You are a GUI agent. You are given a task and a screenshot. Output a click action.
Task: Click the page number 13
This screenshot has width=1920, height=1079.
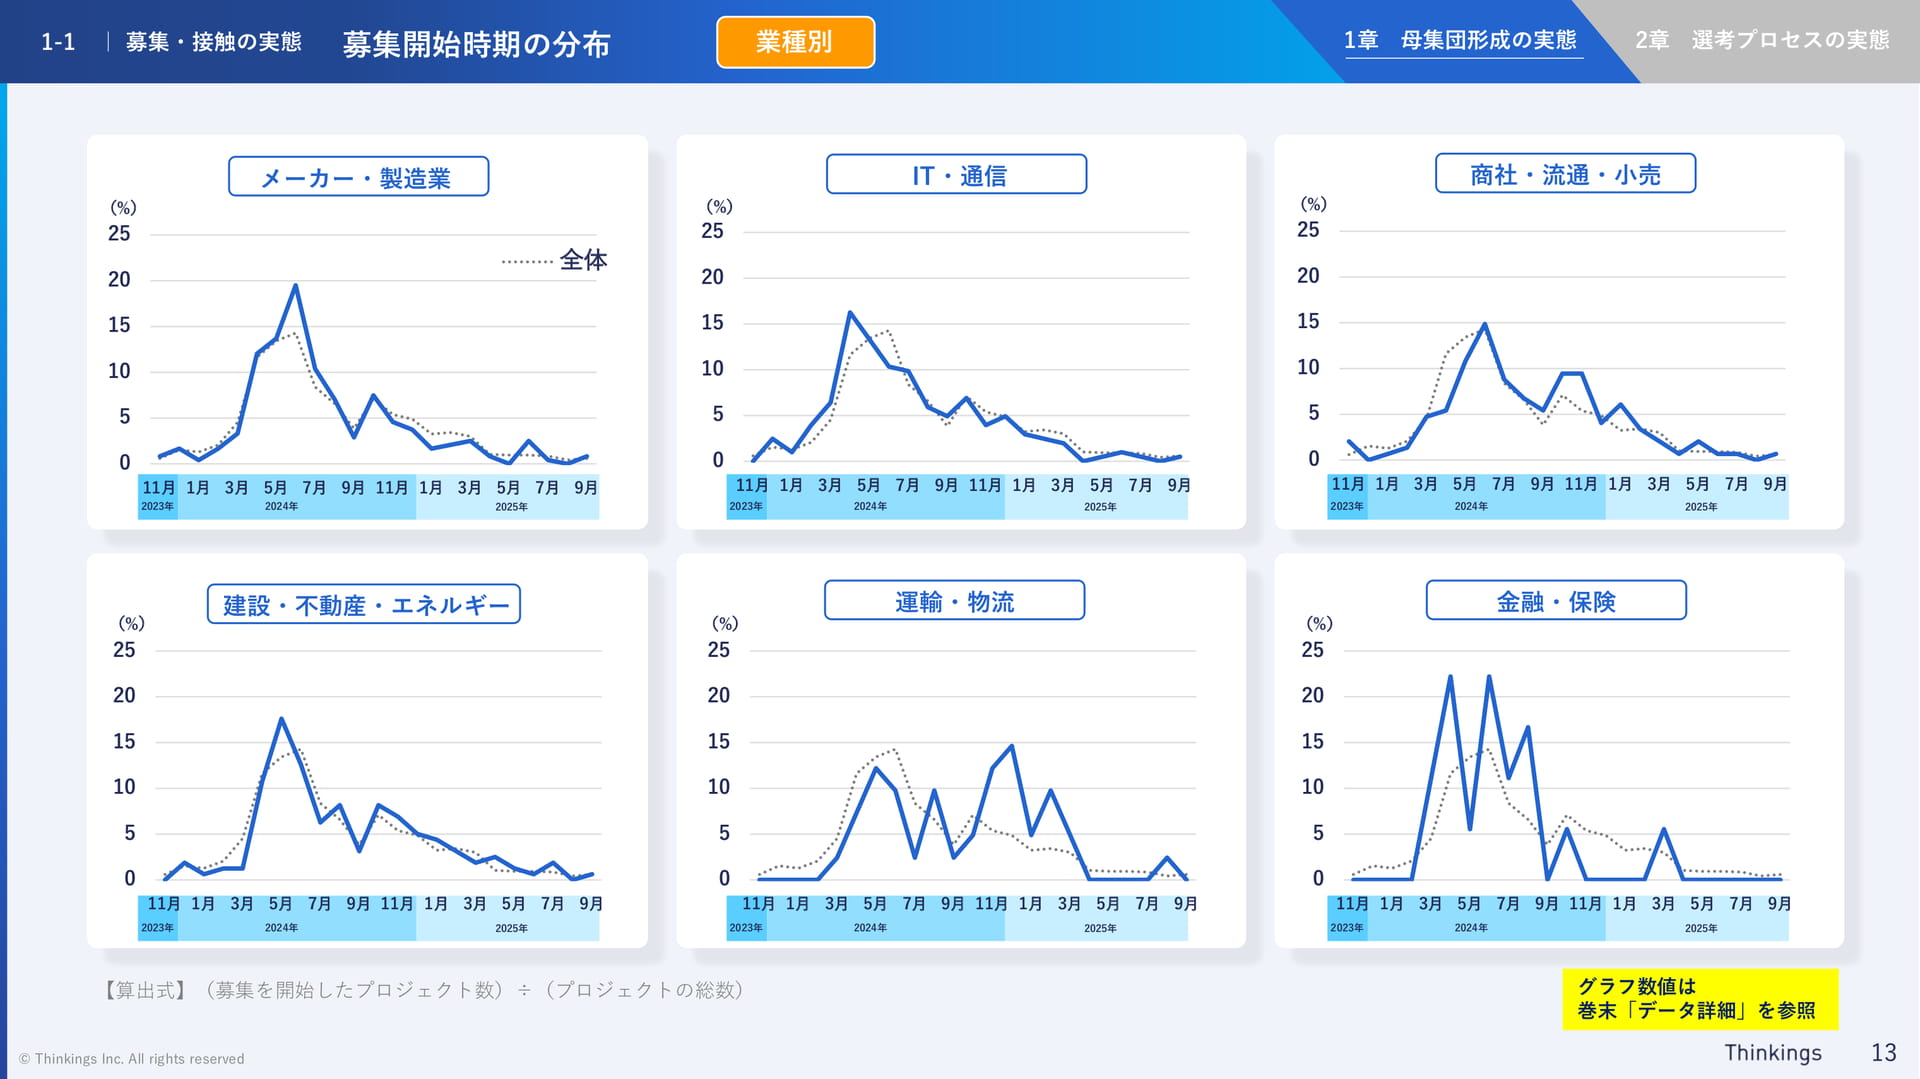[1884, 1053]
